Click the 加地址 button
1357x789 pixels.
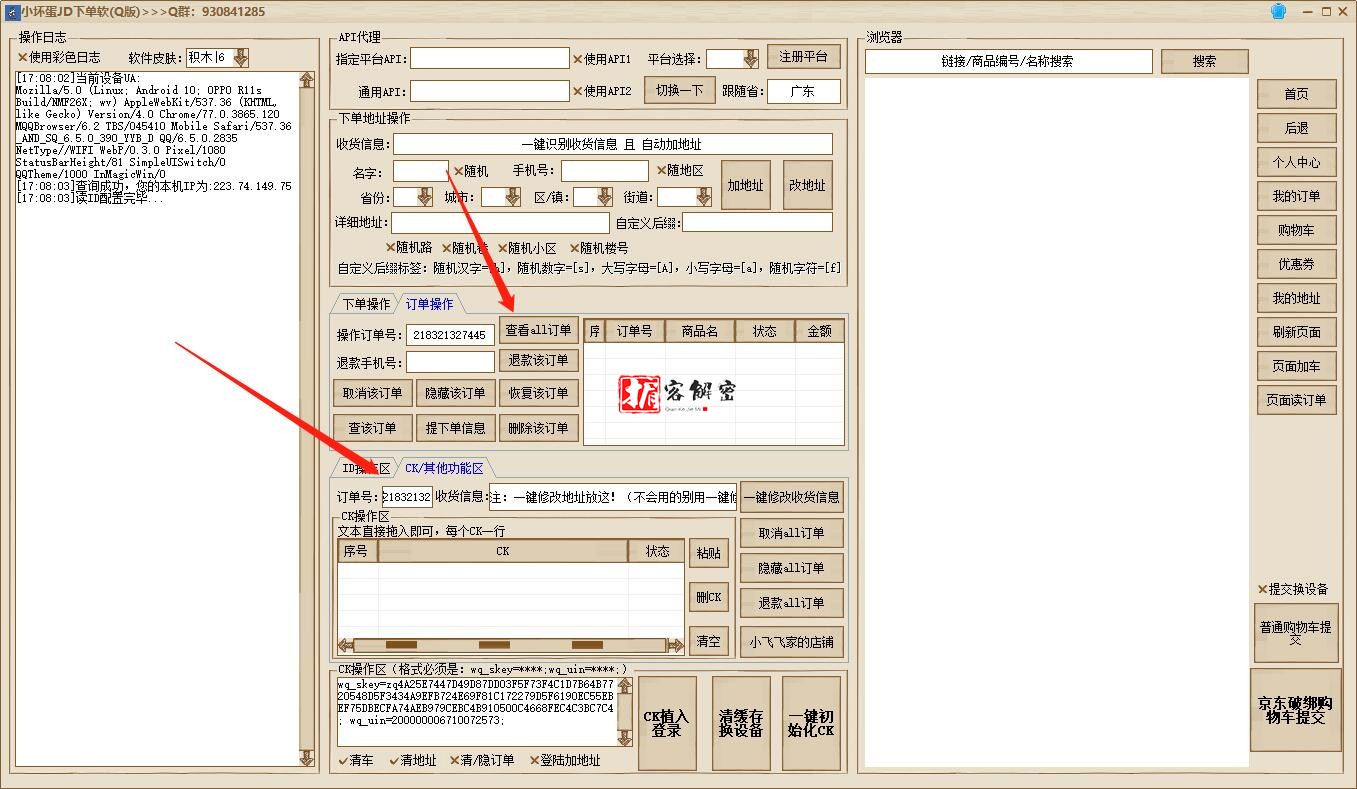[x=745, y=185]
